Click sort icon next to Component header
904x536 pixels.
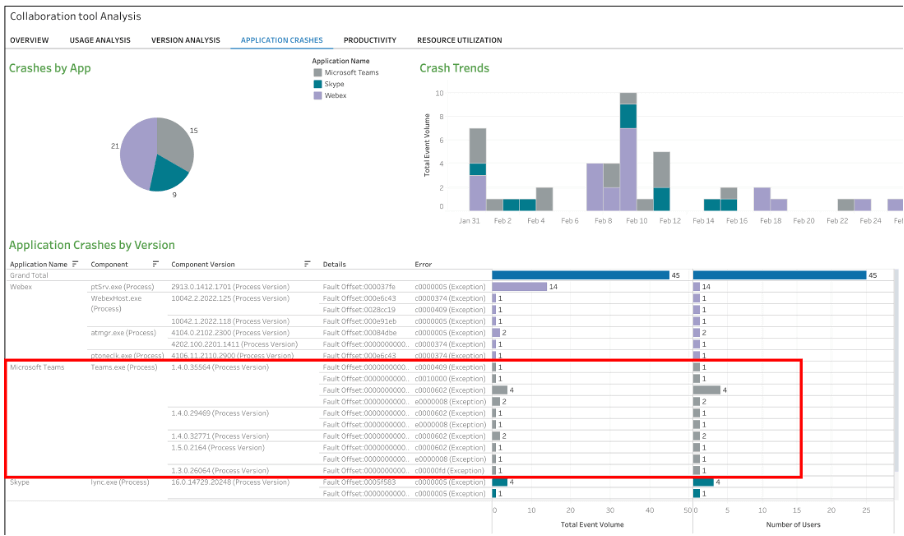[x=155, y=264]
